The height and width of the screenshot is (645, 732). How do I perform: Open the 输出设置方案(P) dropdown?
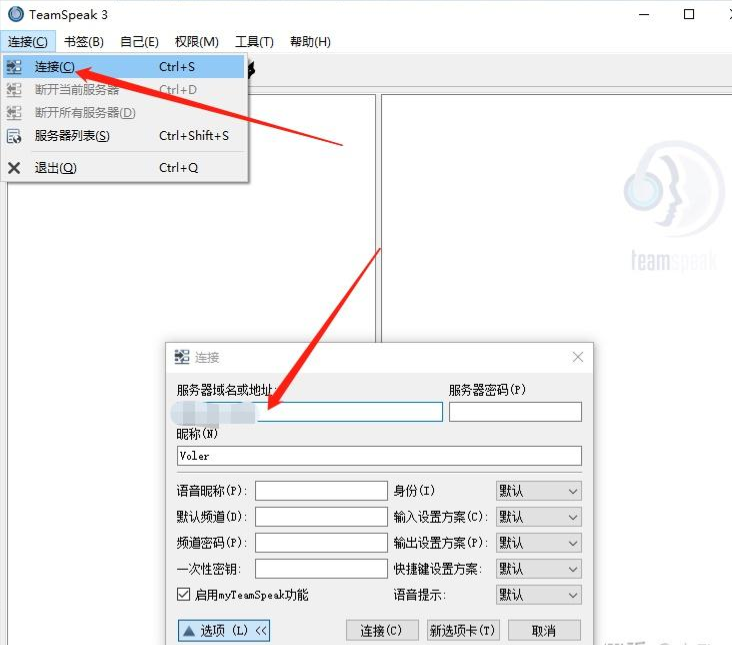coord(539,543)
